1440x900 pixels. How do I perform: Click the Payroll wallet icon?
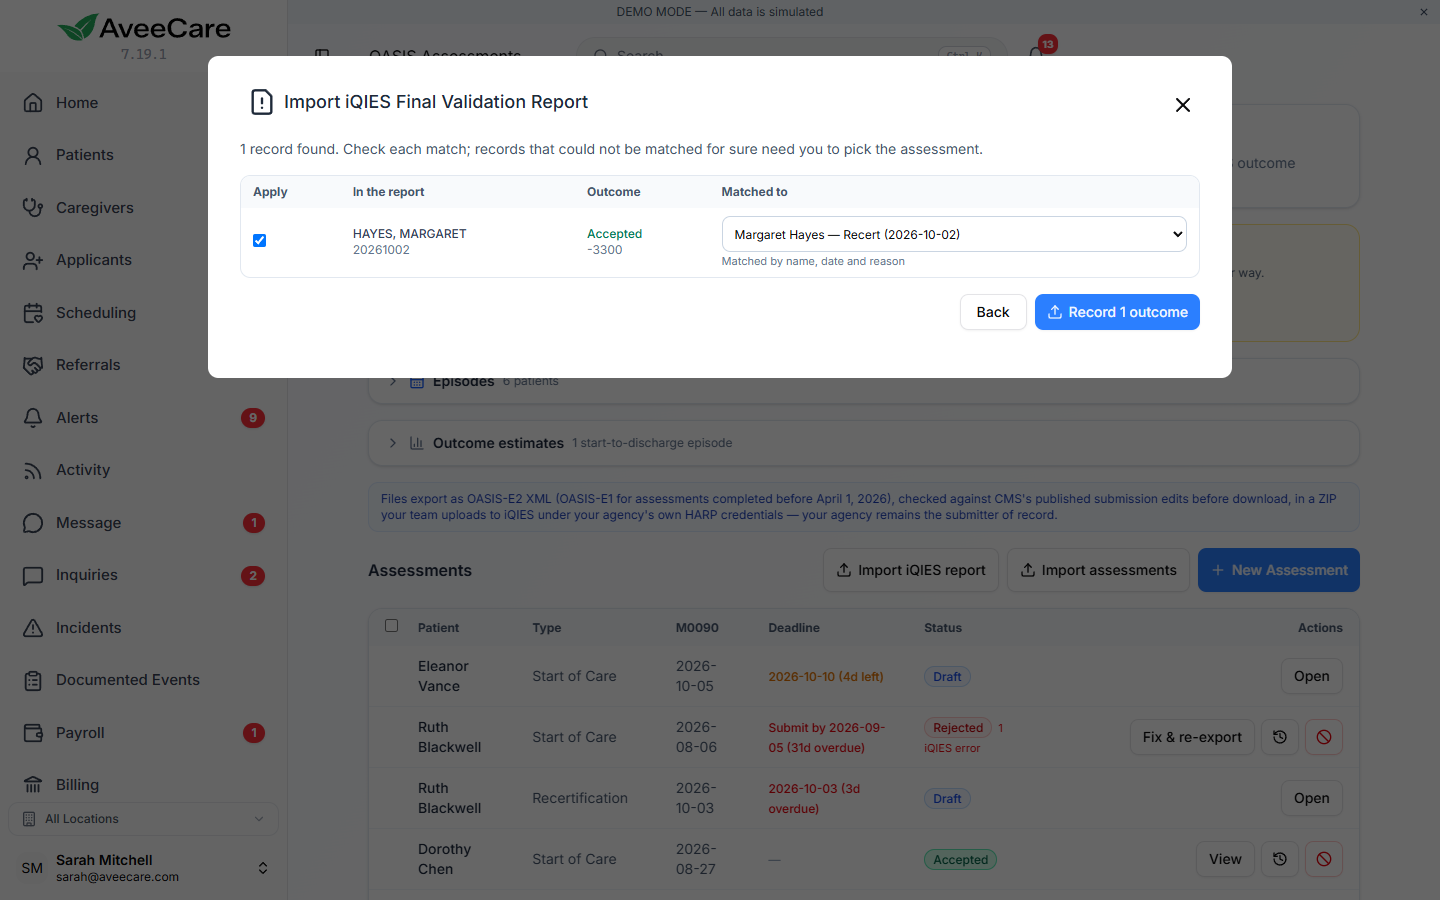point(33,733)
